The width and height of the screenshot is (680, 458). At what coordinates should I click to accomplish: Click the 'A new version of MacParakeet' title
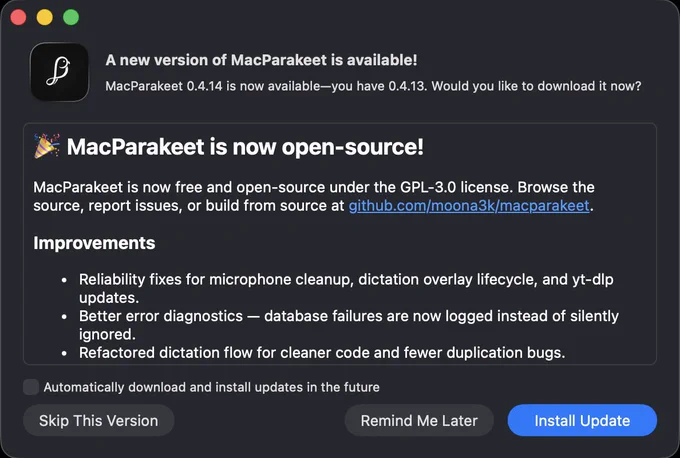(x=261, y=60)
